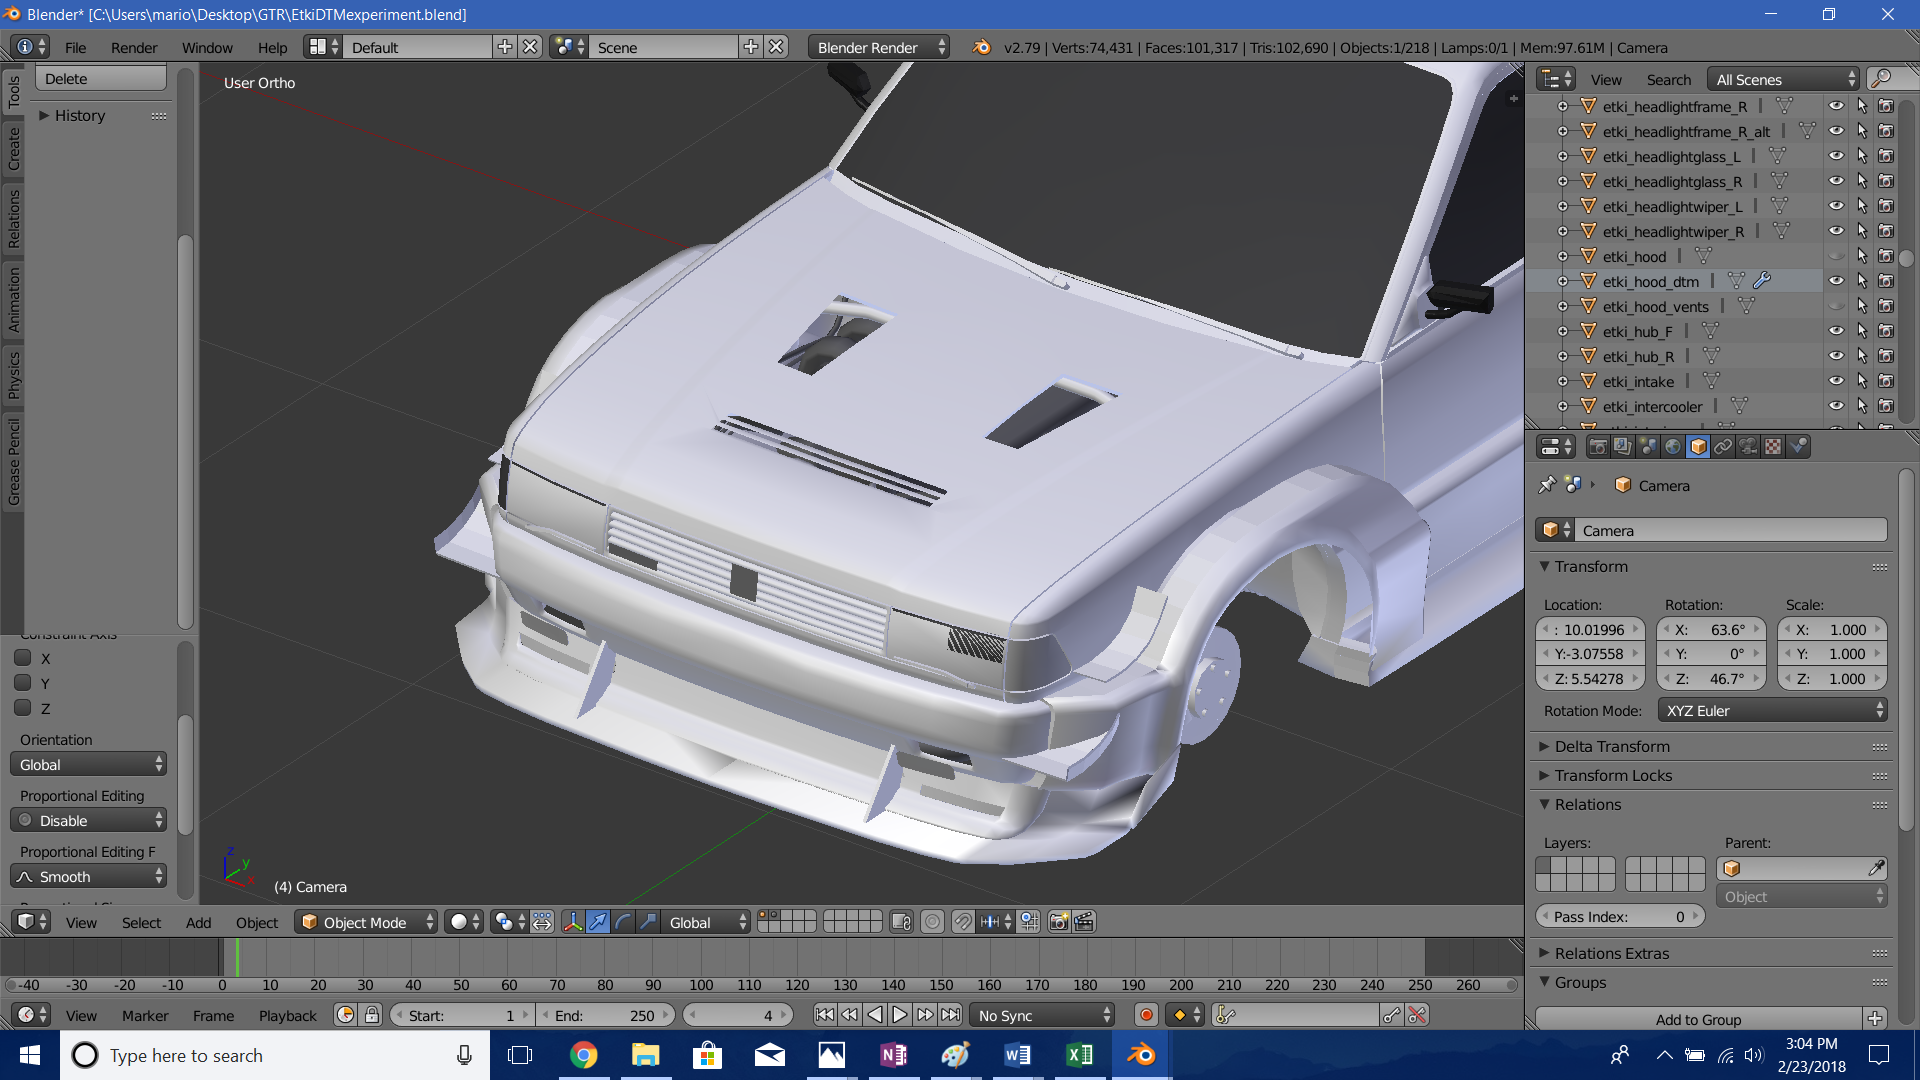Open Constraints properties tab (chain icon)
1920x1080 pixels.
click(1723, 447)
